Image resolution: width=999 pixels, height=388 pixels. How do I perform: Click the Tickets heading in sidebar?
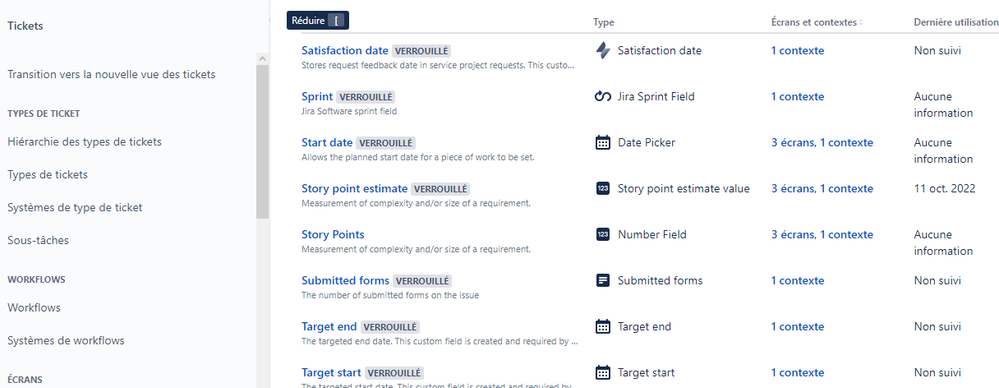click(x=25, y=26)
